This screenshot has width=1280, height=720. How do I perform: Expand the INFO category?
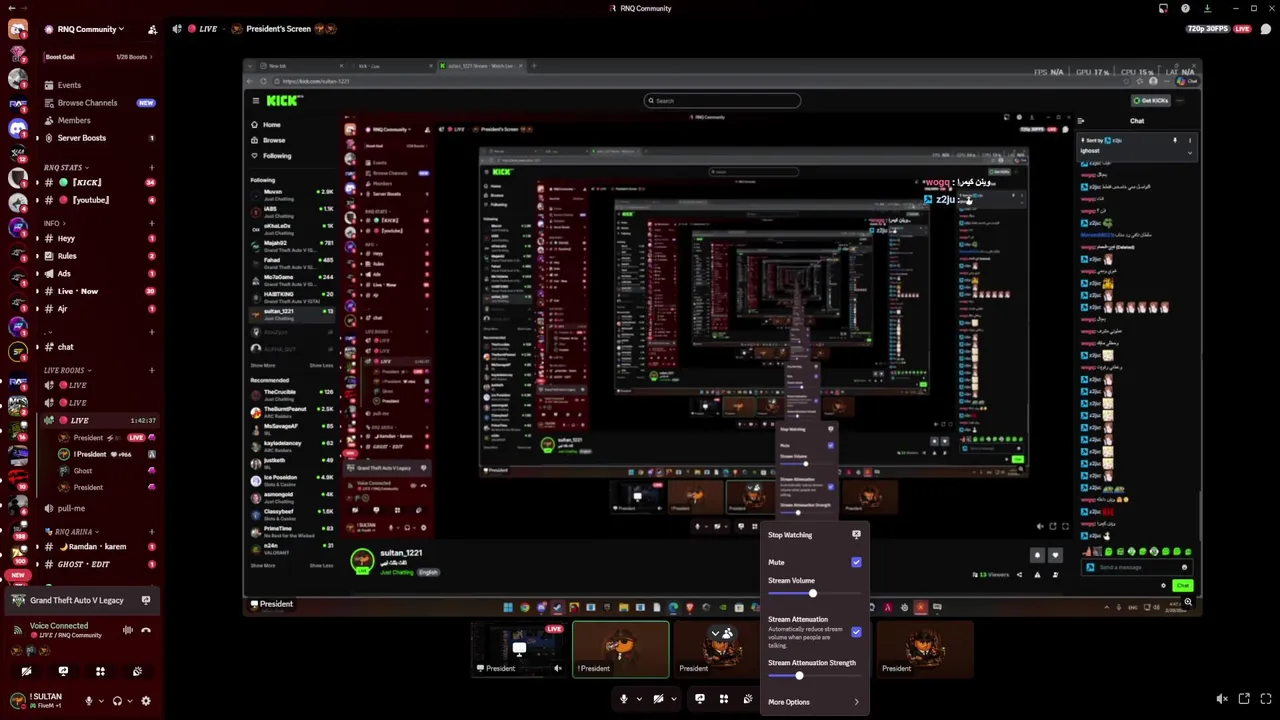[54, 223]
